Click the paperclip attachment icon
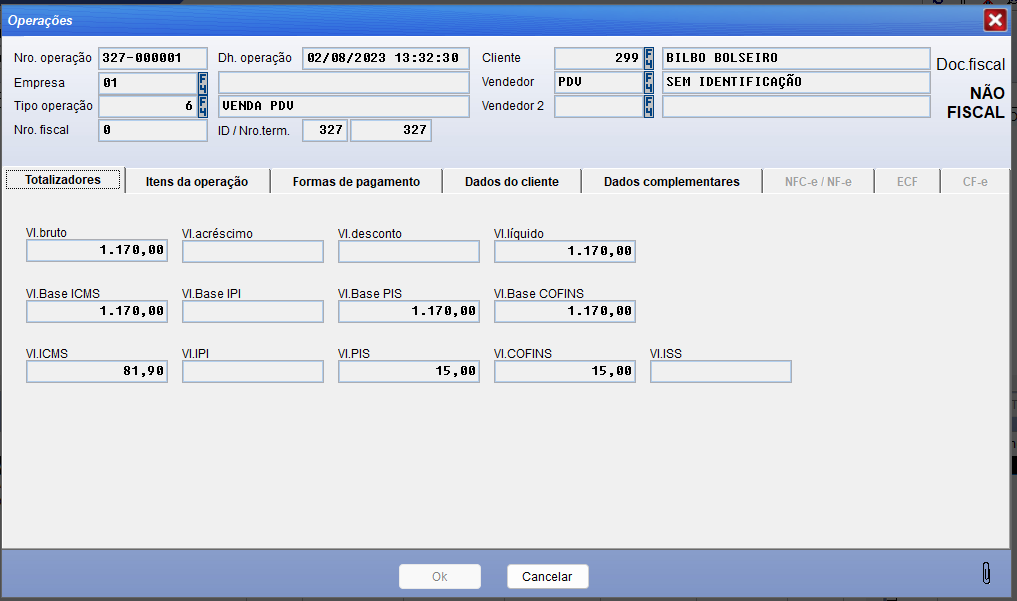The image size is (1017, 601). (x=986, y=573)
